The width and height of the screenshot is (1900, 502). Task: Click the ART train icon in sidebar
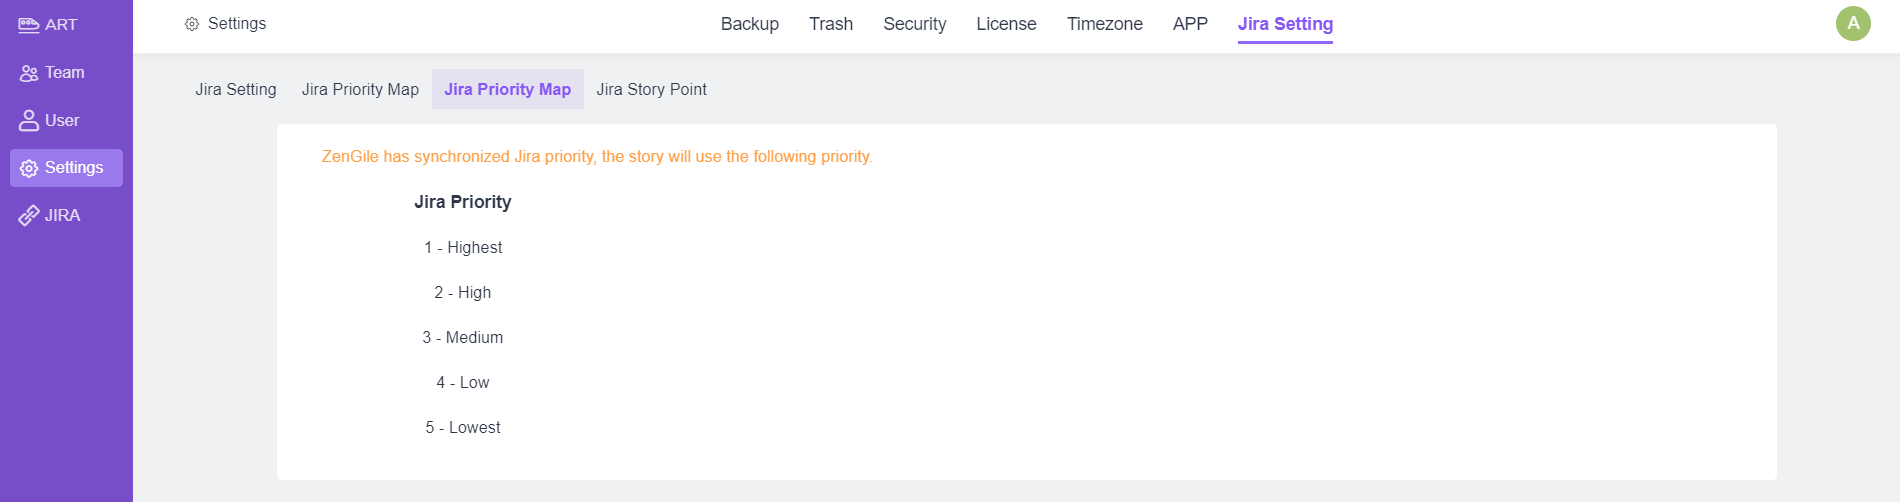(29, 25)
